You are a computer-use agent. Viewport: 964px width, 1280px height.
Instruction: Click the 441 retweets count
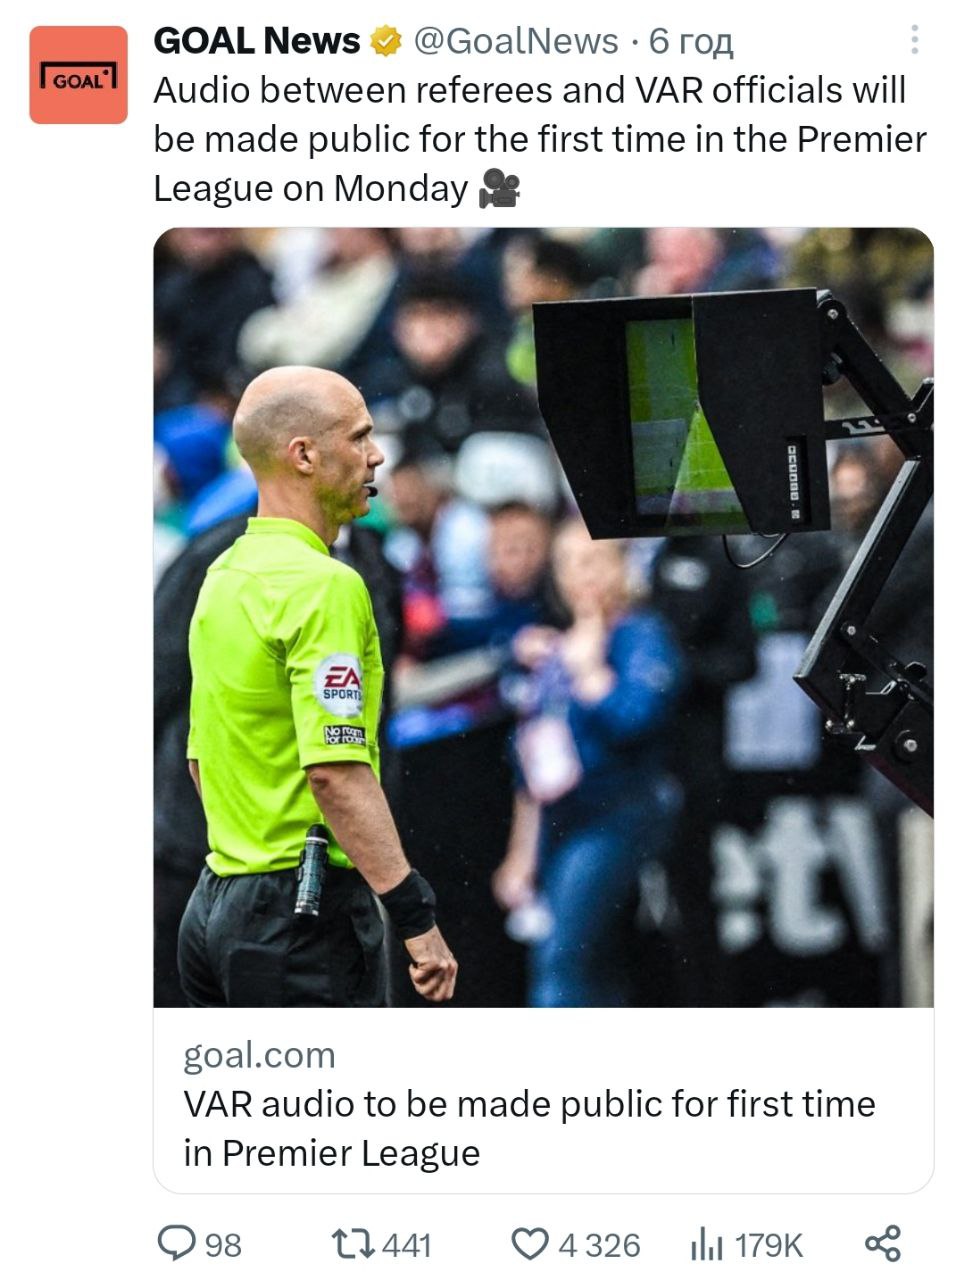(x=407, y=1245)
